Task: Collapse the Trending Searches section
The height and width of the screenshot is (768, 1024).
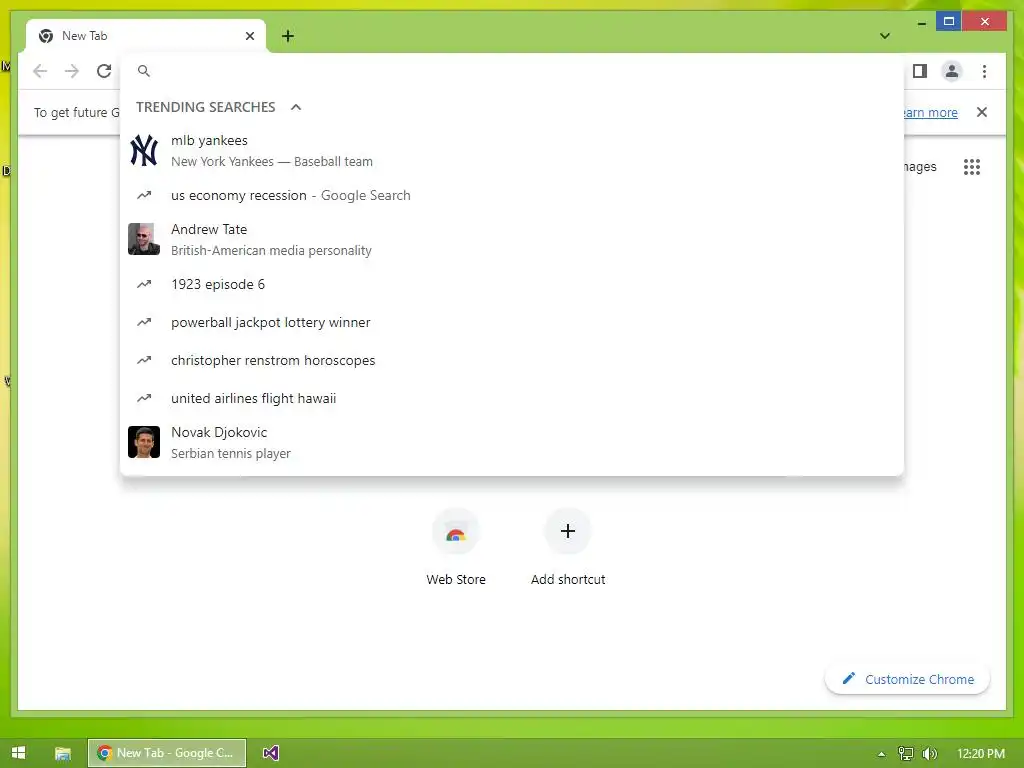Action: pyautogui.click(x=296, y=107)
